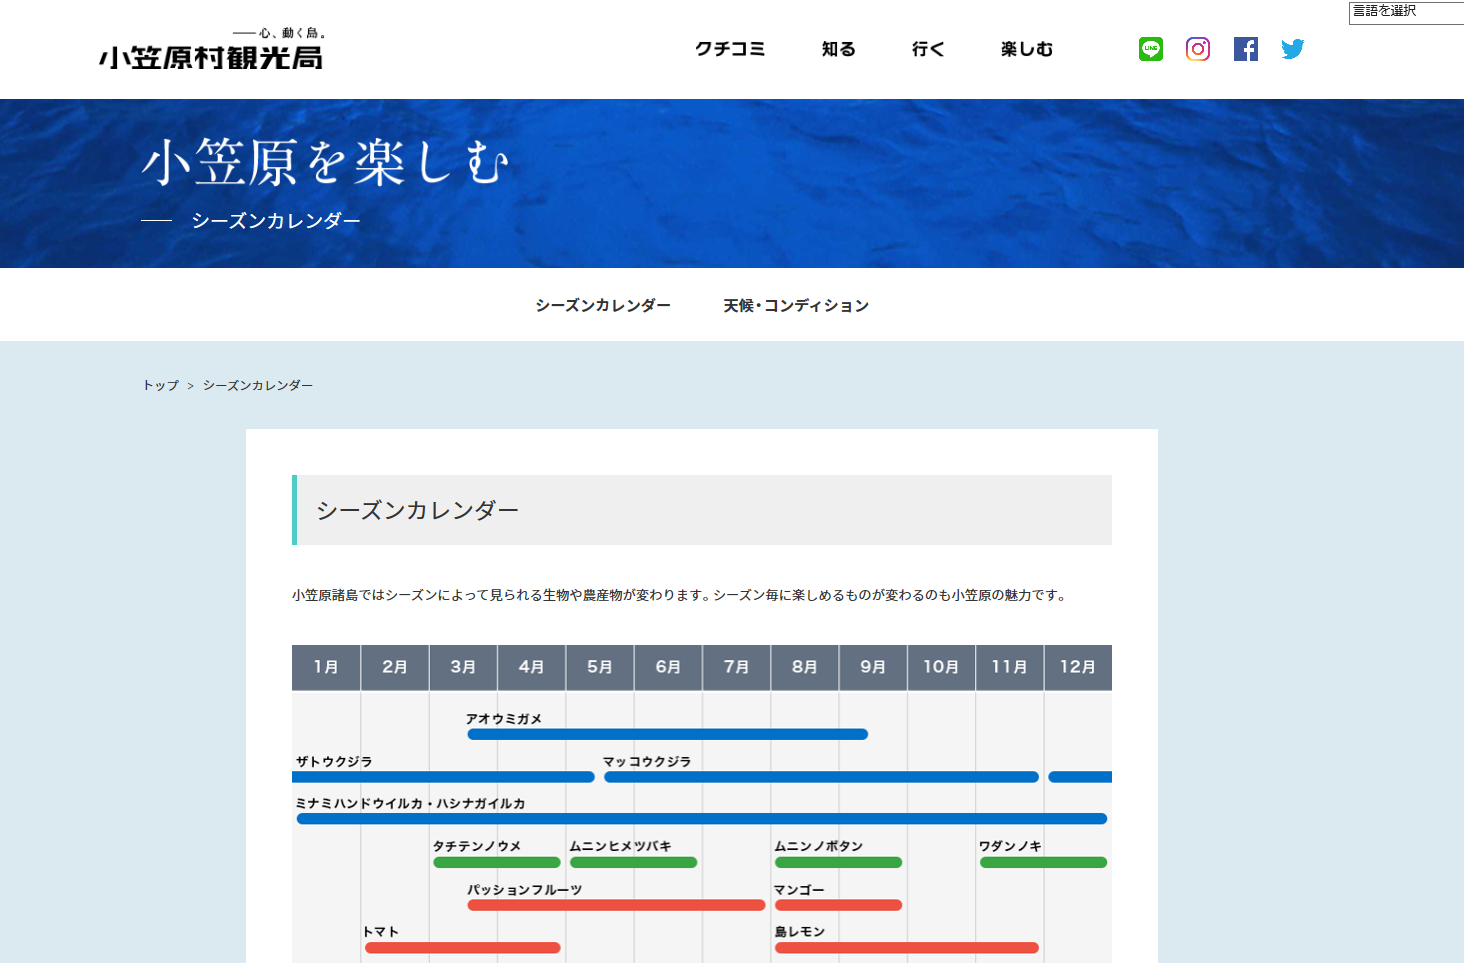This screenshot has height=963, width=1464.
Task: Click the 8月 month header cell
Action: (x=804, y=667)
